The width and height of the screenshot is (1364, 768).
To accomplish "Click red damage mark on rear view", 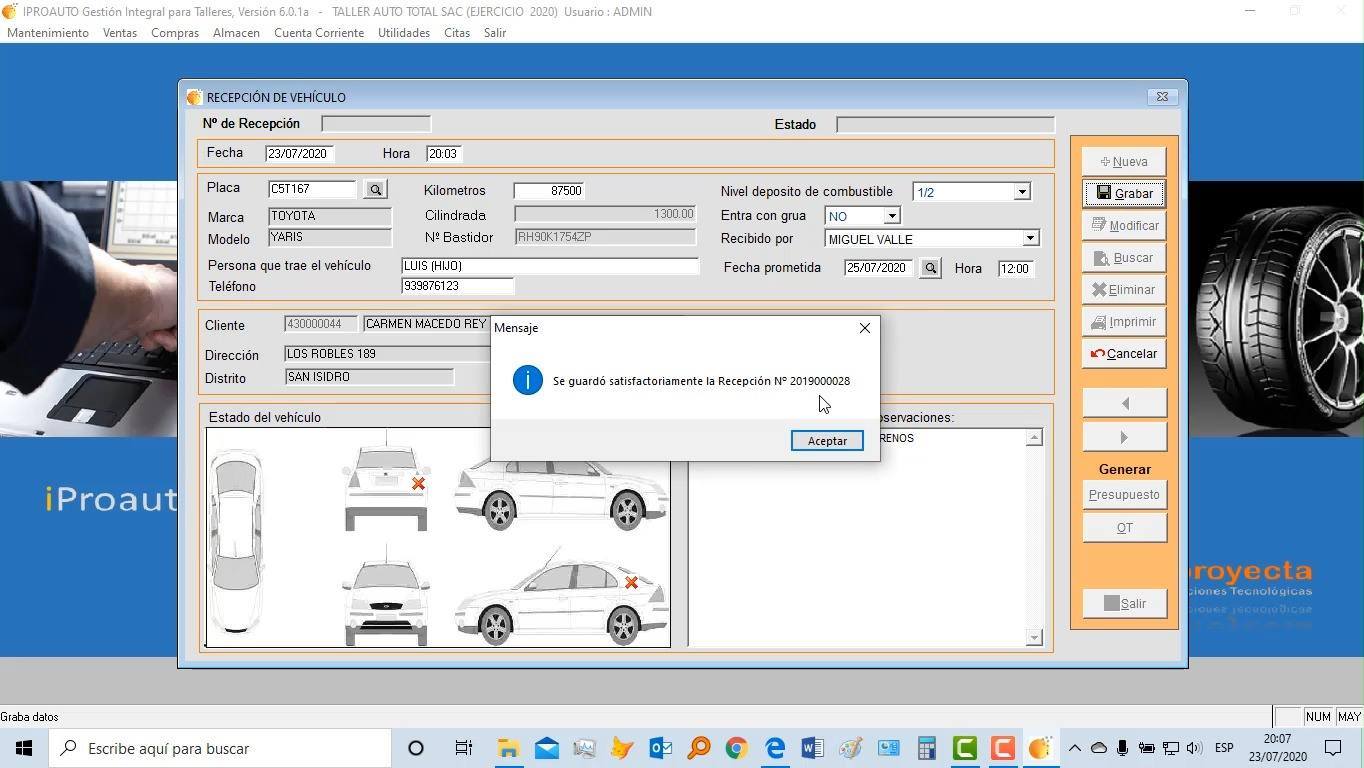I will [418, 483].
